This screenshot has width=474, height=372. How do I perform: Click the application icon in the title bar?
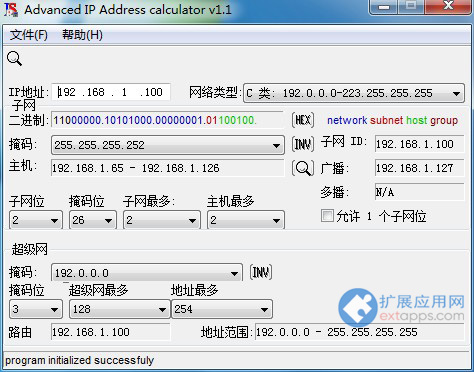[11, 9]
